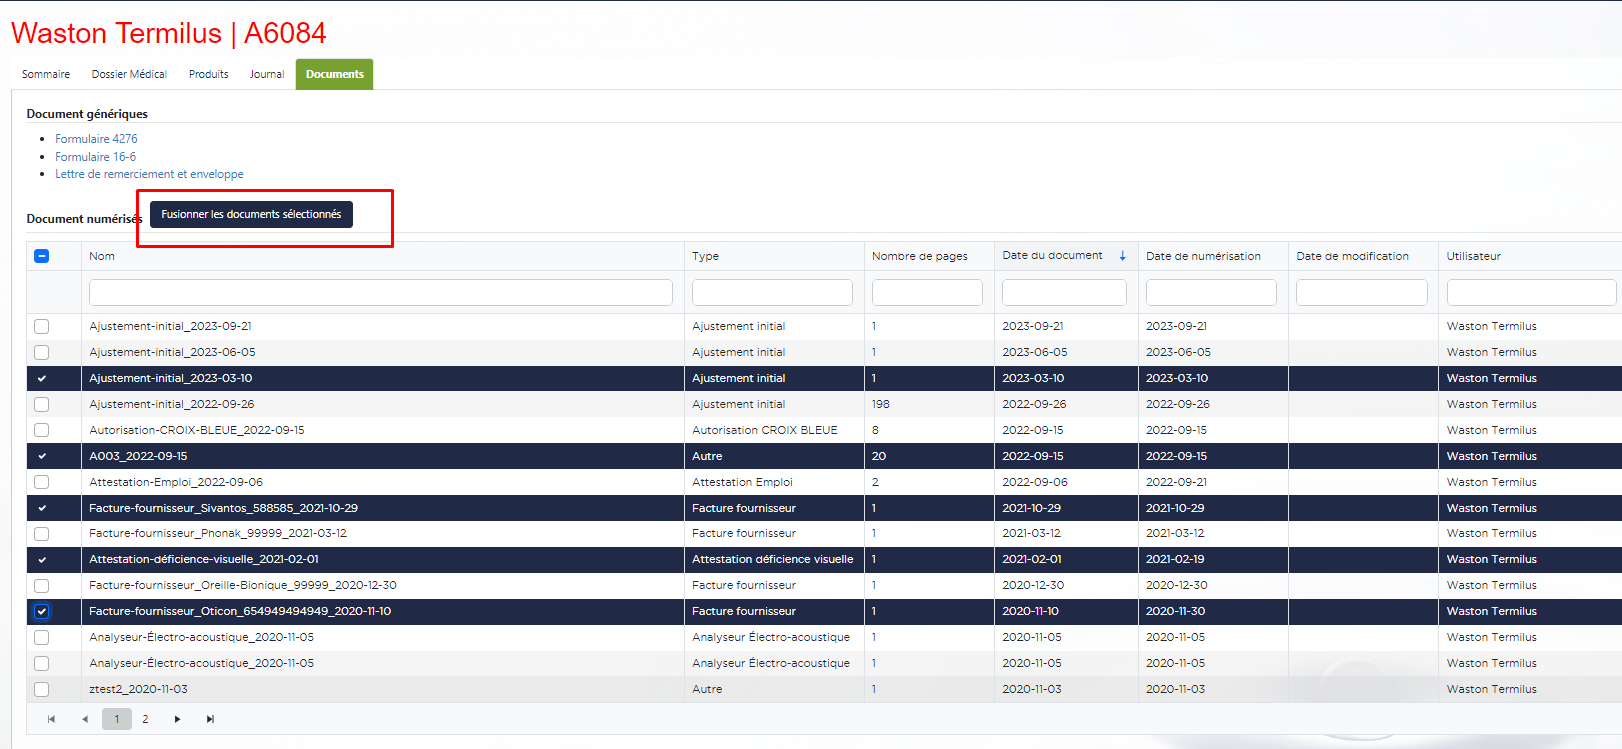Uncheck the A003_2022-09-15 row checkbox
The image size is (1622, 749).
pyautogui.click(x=42, y=456)
